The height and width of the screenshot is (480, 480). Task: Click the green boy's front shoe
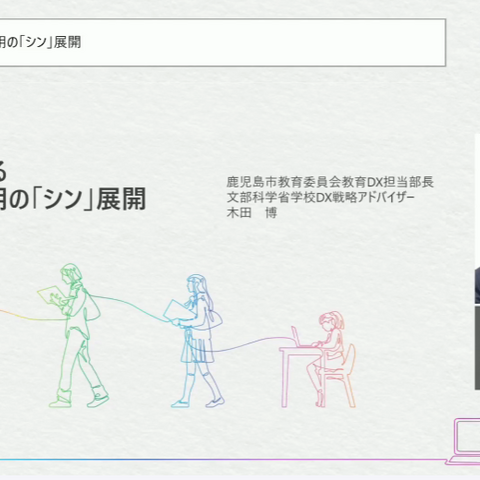(98, 396)
